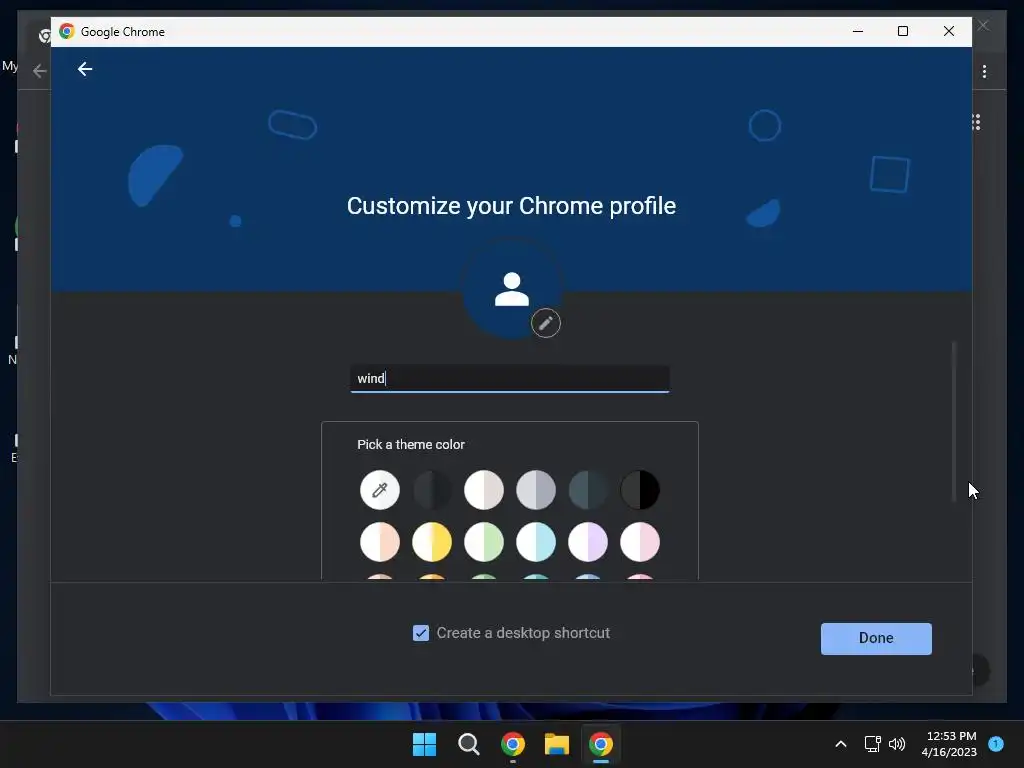This screenshot has height=768, width=1024.
Task: Switch to active Chrome taskbar icon
Action: coord(601,744)
